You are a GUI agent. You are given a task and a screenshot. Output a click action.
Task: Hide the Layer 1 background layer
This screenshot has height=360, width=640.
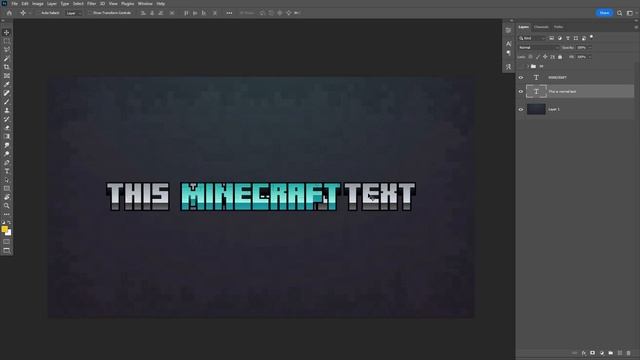coord(521,109)
